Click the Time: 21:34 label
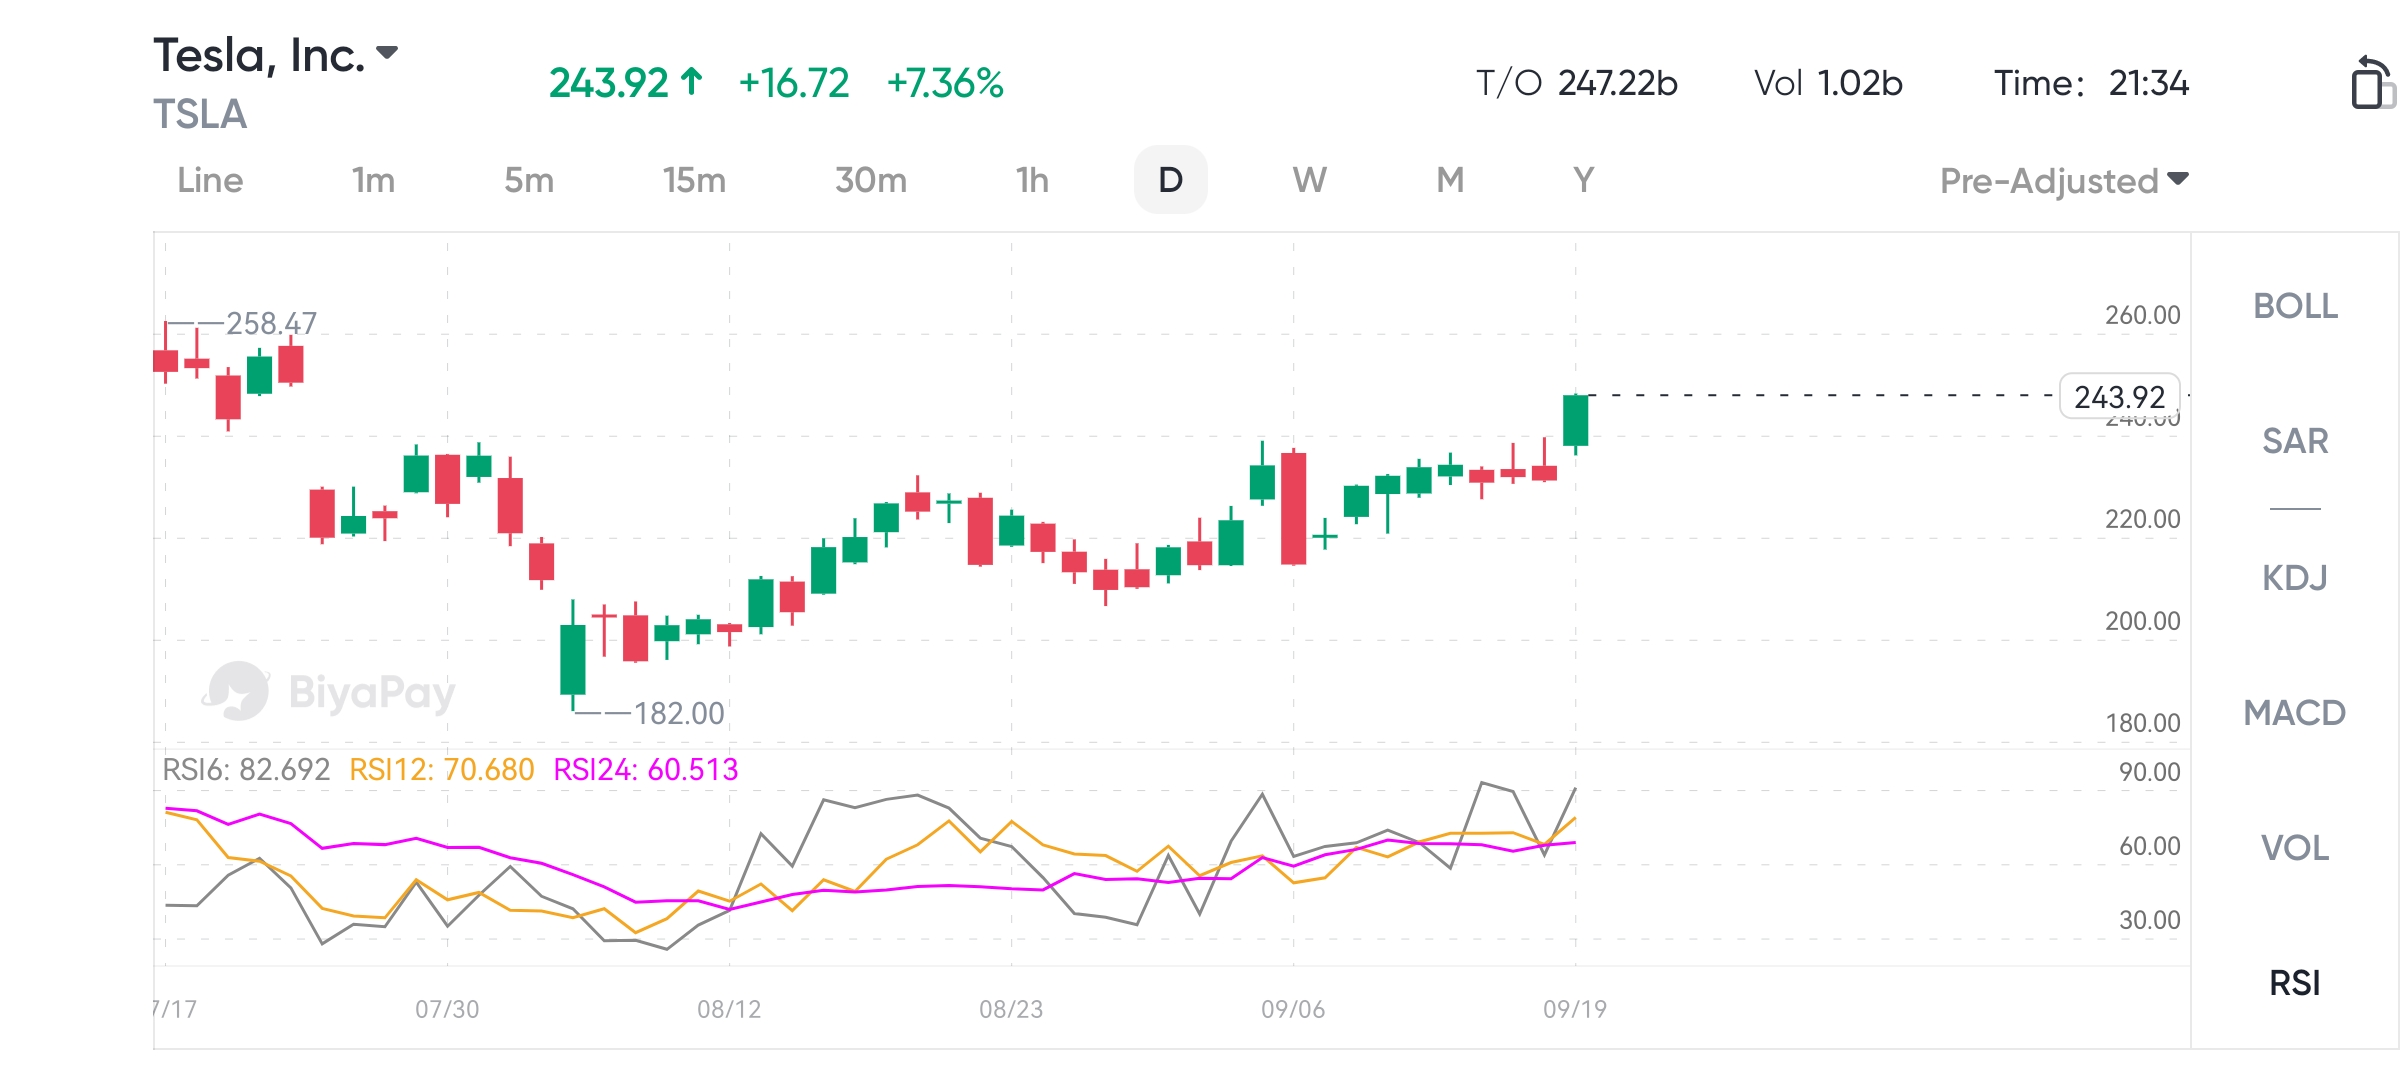Viewport: 2400px width, 1080px height. point(2091,83)
